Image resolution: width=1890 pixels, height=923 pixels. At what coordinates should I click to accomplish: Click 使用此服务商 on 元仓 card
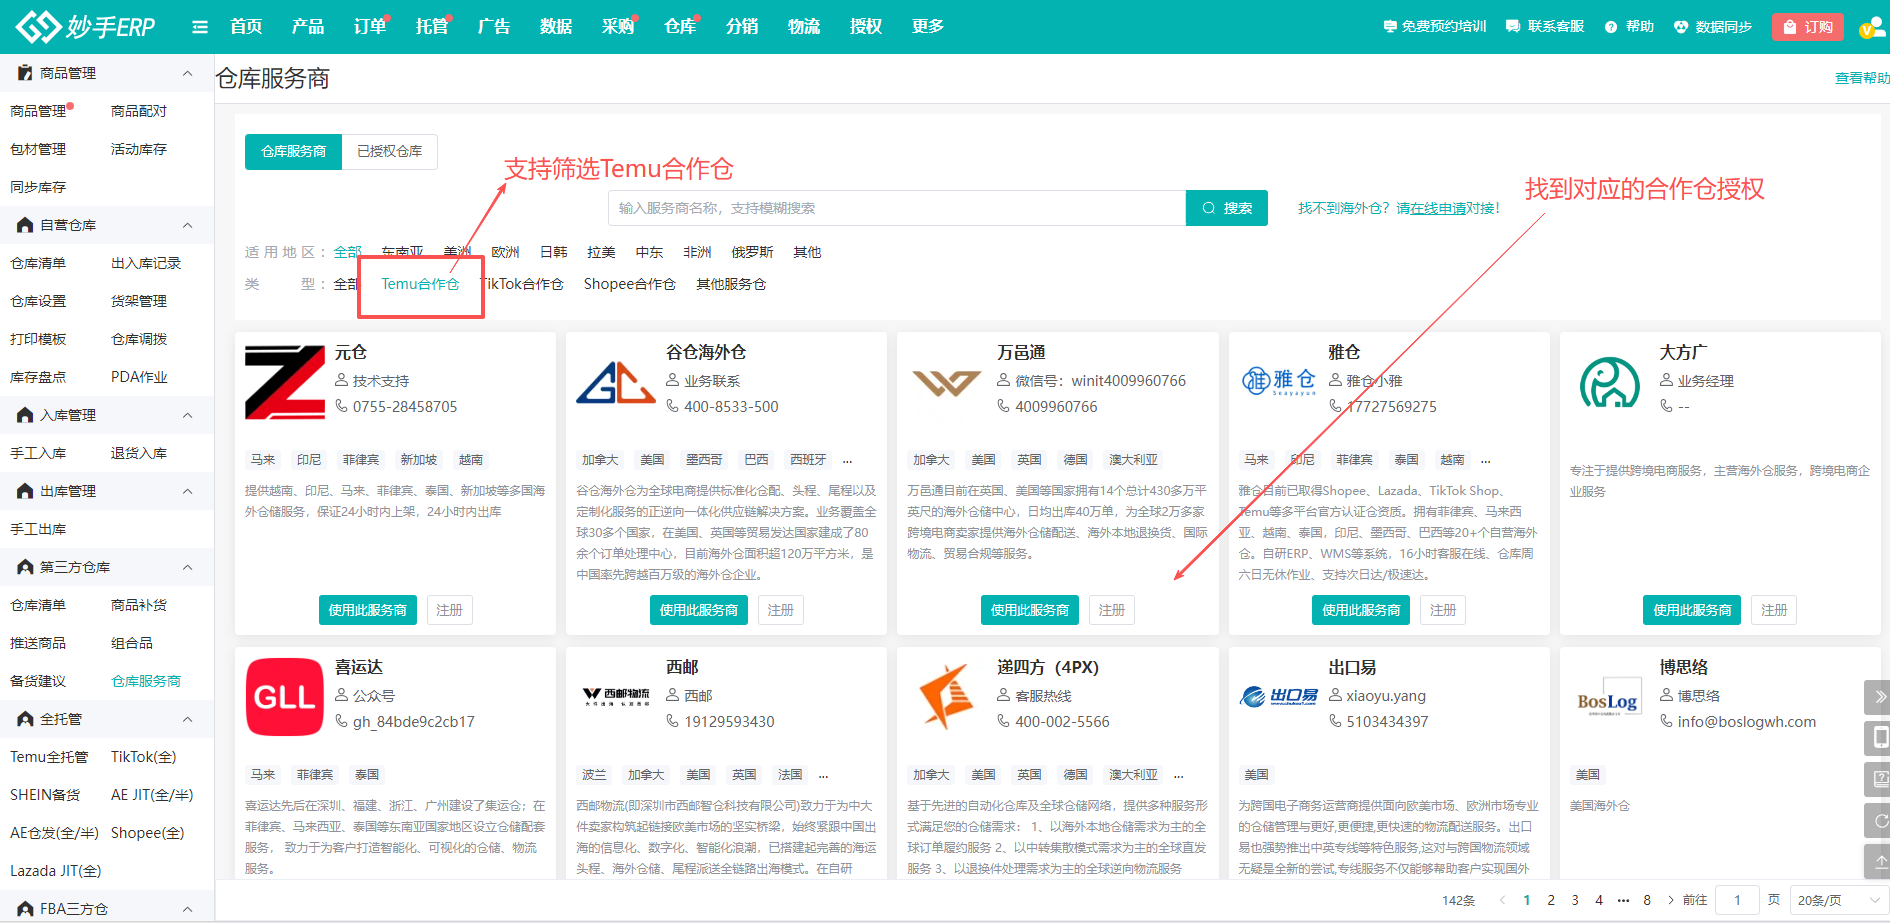point(368,610)
